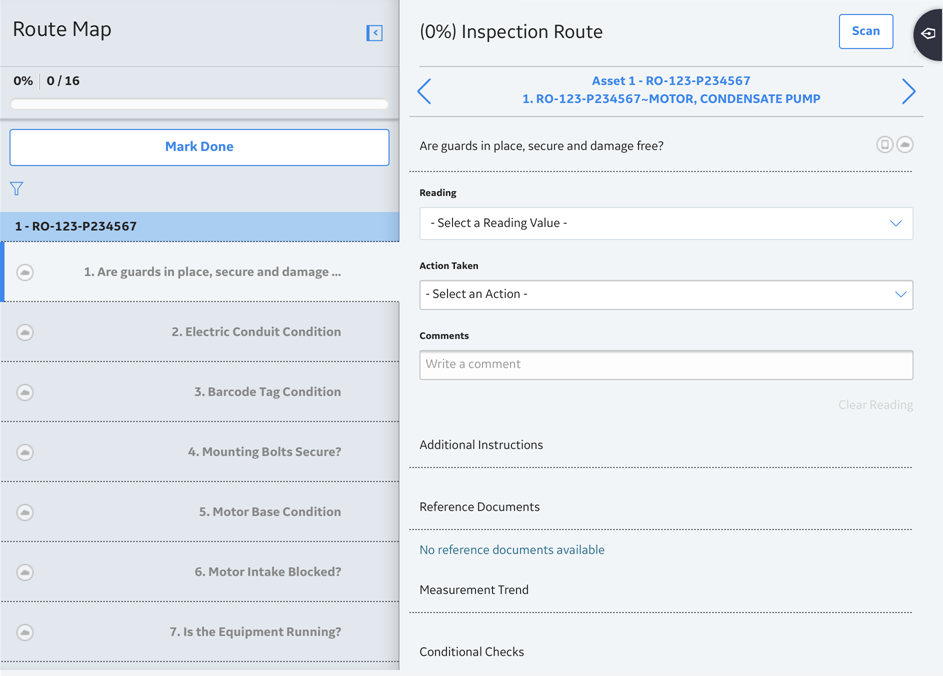Click the cloud status icon beside guards question

(x=905, y=144)
